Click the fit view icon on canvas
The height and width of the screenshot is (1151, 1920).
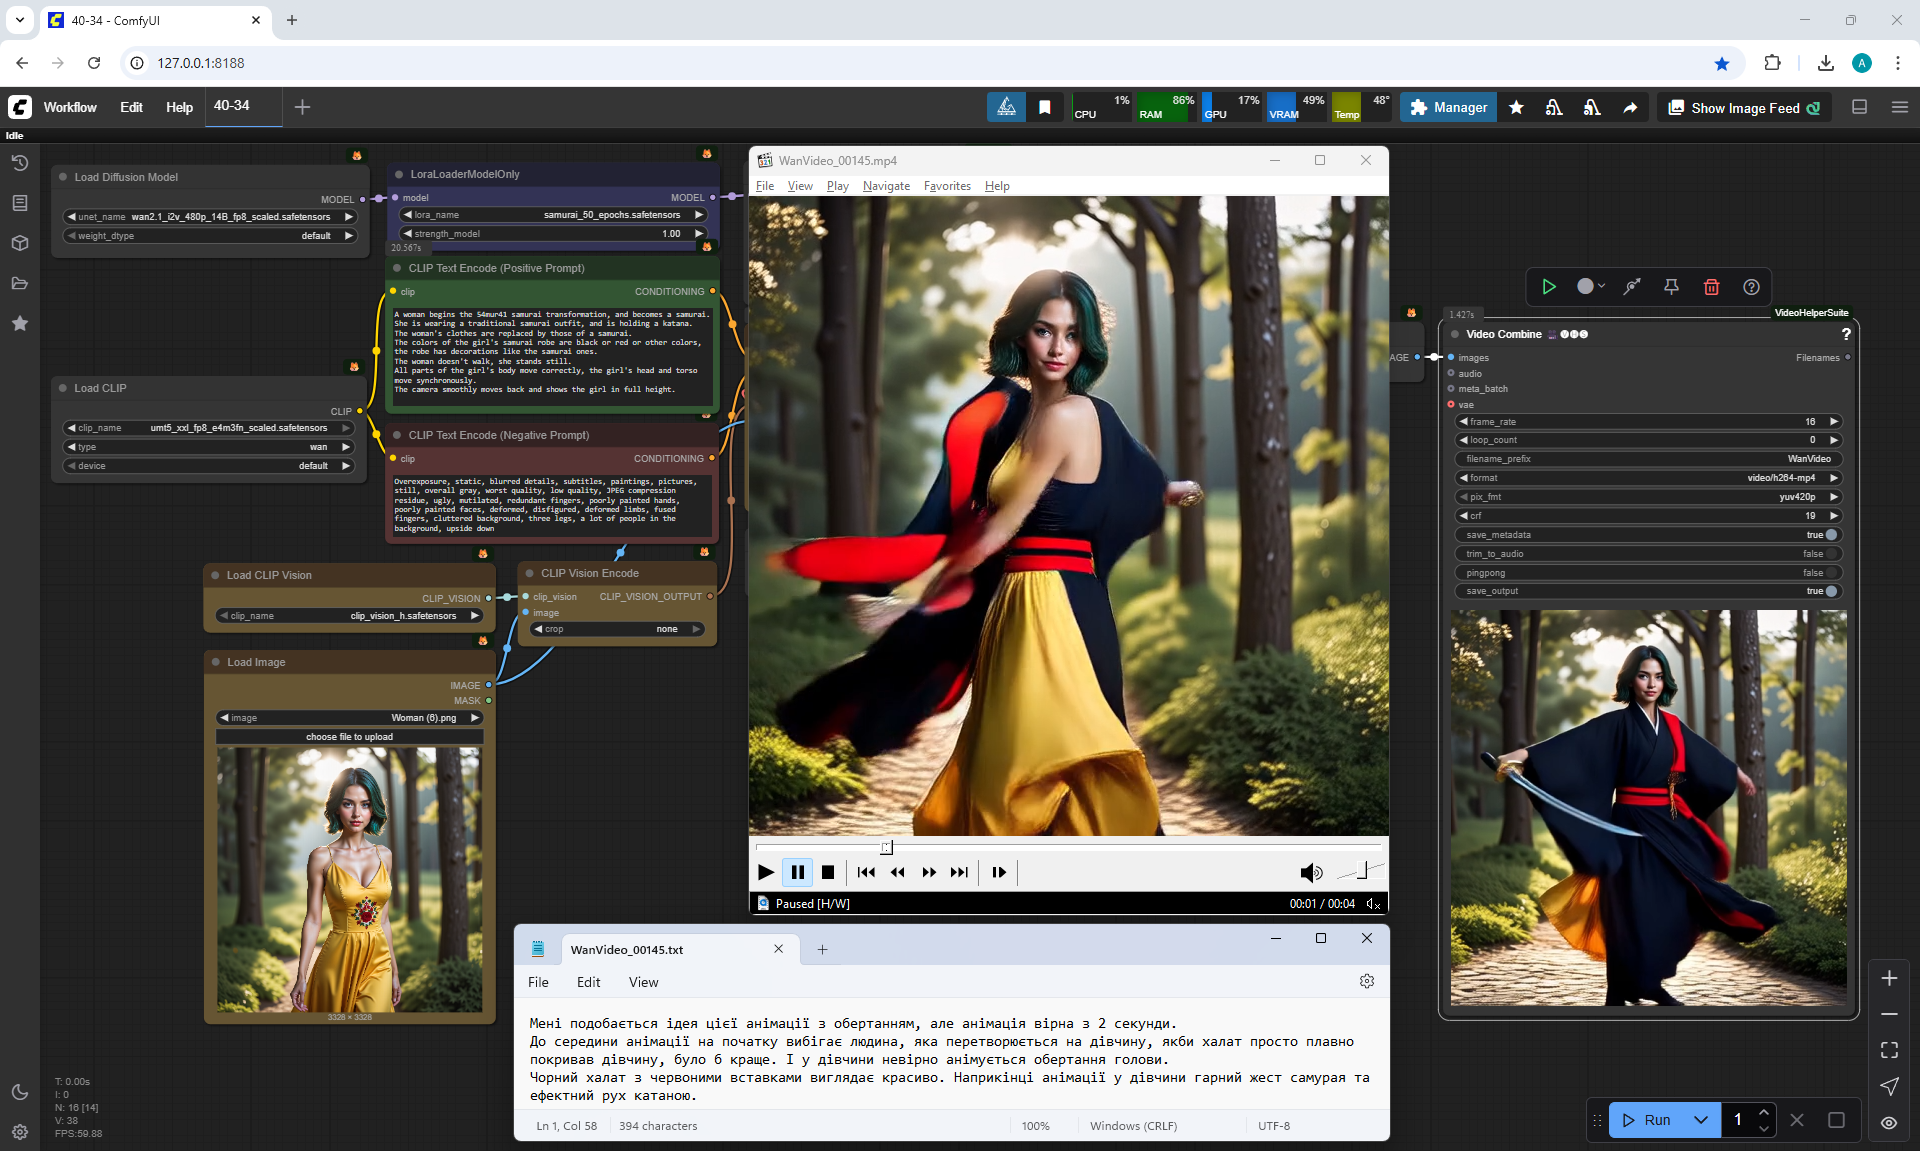[1889, 1050]
